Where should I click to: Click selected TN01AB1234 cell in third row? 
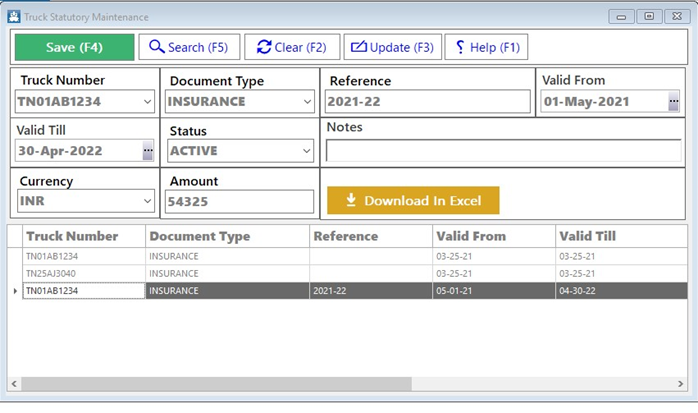coord(84,291)
